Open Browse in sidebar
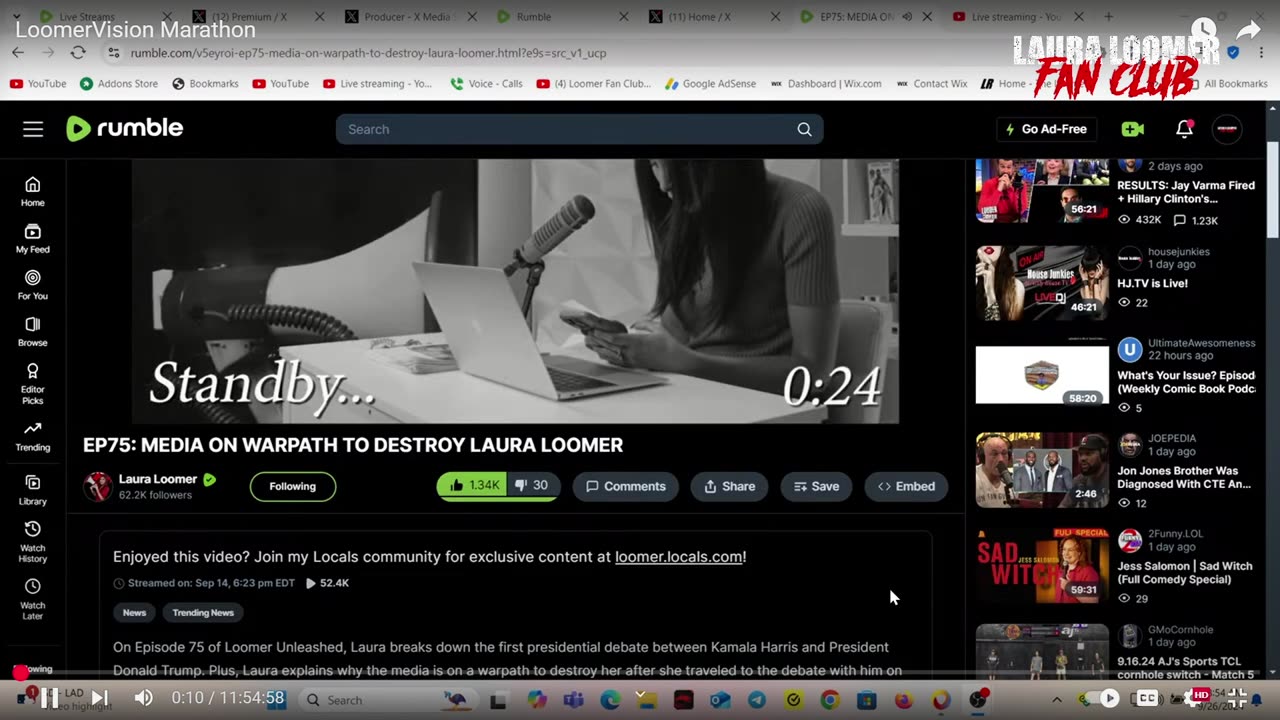The width and height of the screenshot is (1280, 720). click(x=33, y=331)
